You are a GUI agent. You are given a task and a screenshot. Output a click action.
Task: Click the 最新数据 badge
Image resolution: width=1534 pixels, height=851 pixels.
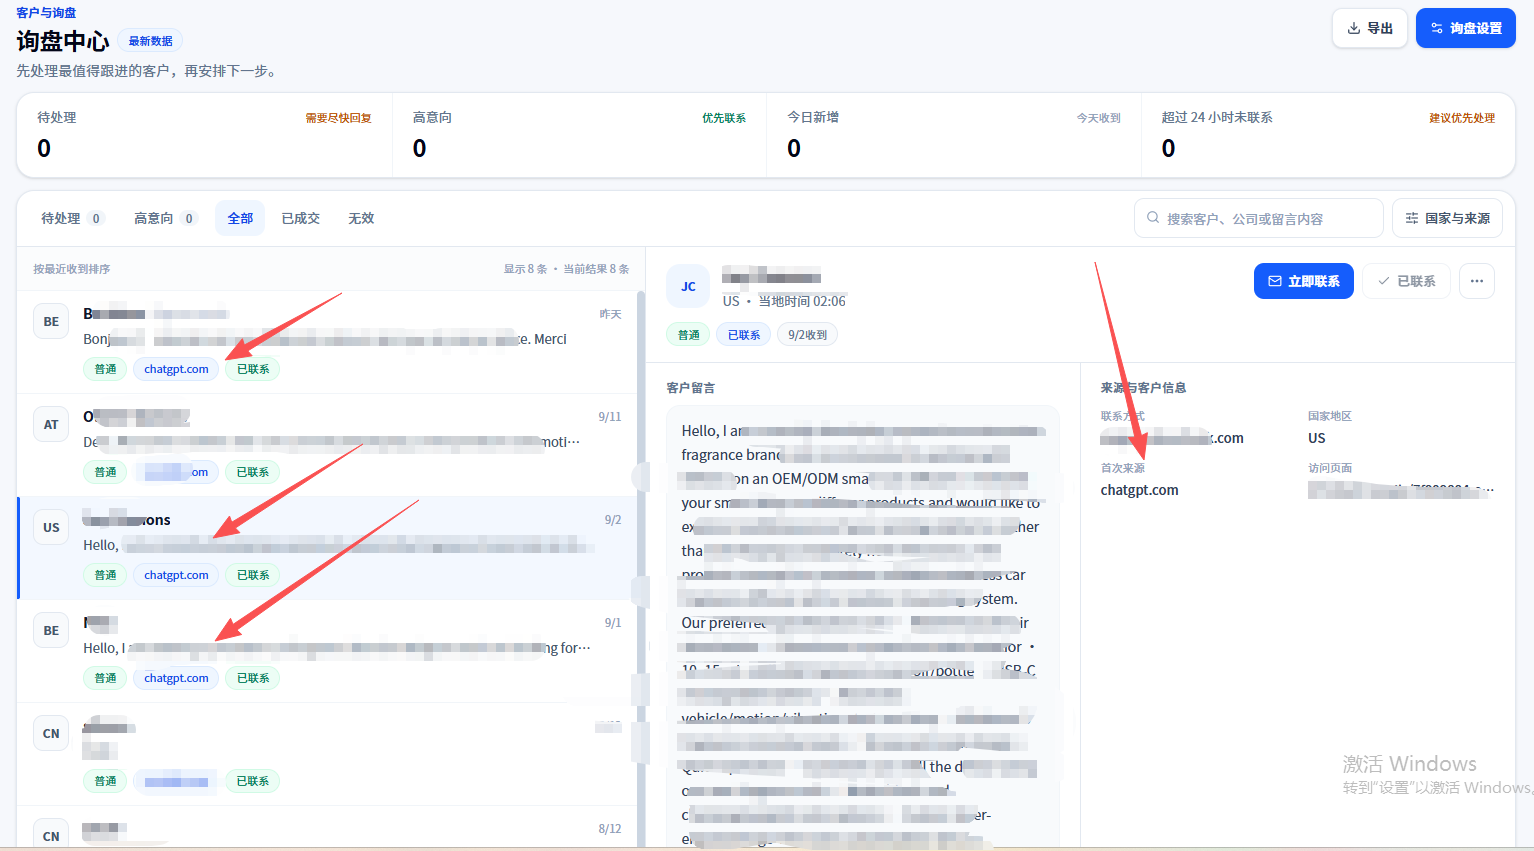coord(150,41)
